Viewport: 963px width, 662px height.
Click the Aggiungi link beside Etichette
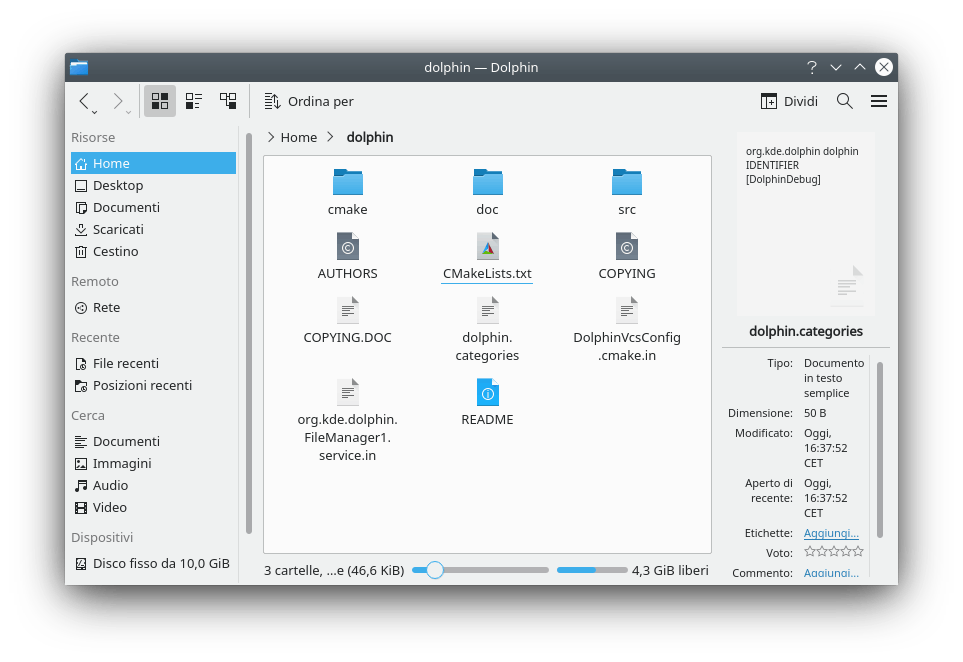[x=831, y=533]
